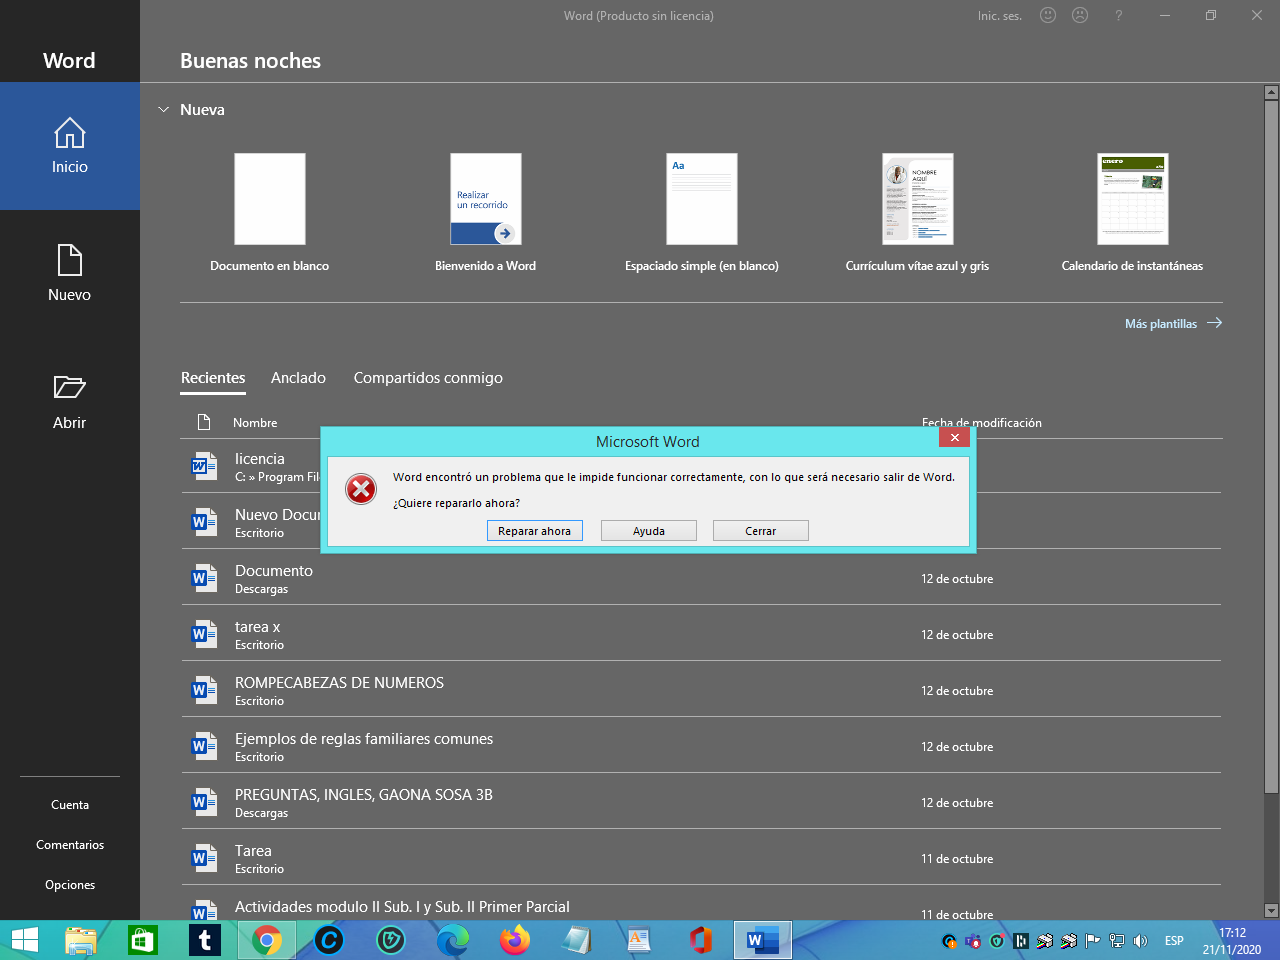The image size is (1280, 960).
Task: Select Calendario de instantáneas template
Action: [1133, 213]
